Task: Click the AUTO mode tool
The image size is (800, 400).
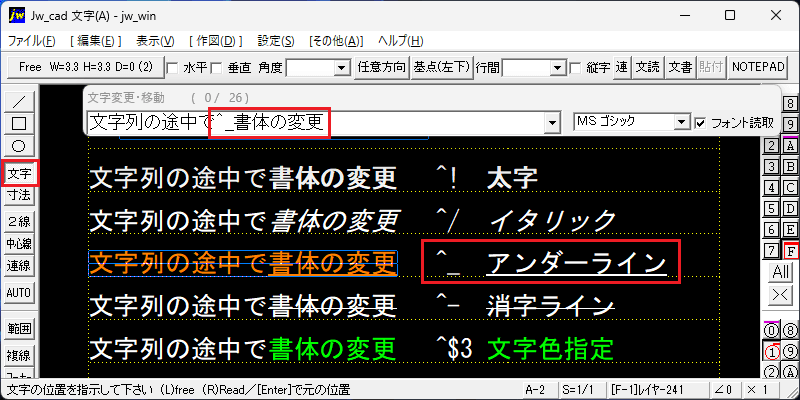Action: point(19,293)
